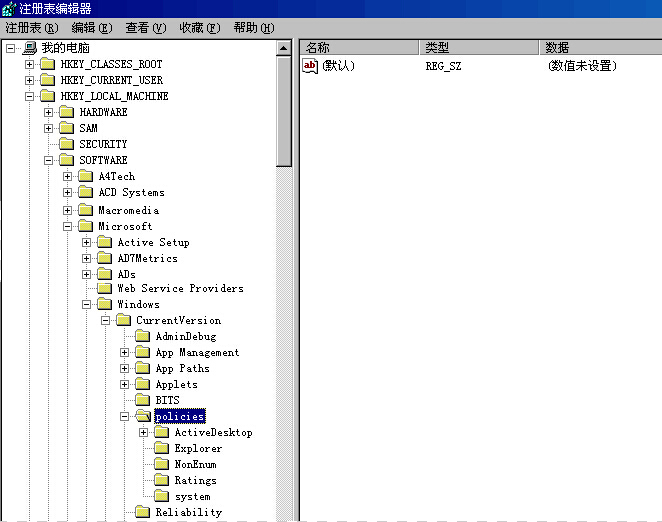The width and height of the screenshot is (662, 522).
Task: Click the tree pane scroll up arrow
Action: click(x=284, y=47)
